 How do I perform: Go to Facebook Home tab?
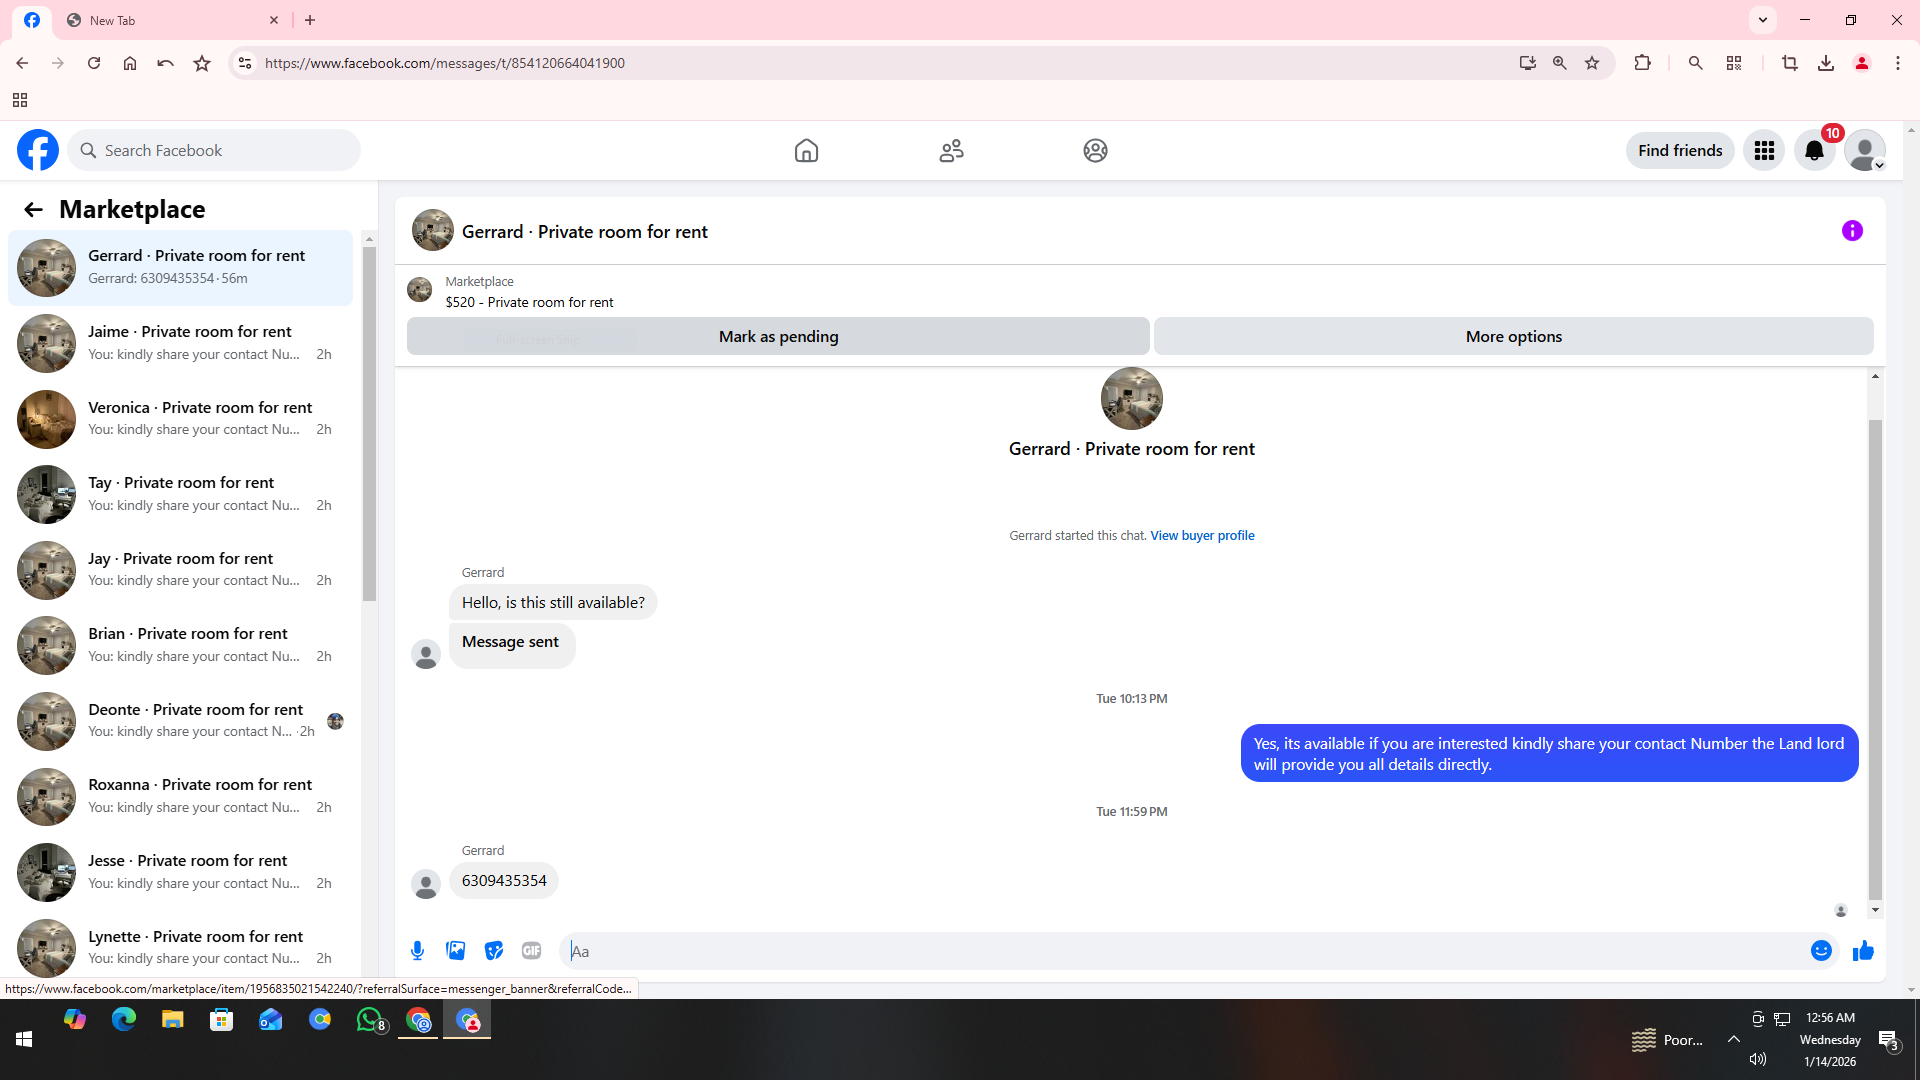point(806,151)
